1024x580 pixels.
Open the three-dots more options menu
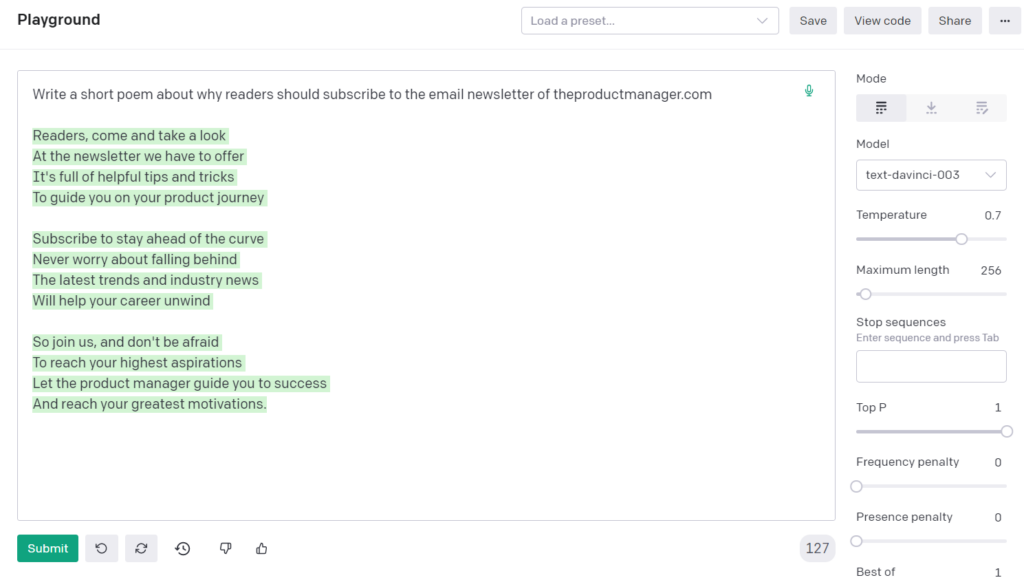pos(1004,21)
